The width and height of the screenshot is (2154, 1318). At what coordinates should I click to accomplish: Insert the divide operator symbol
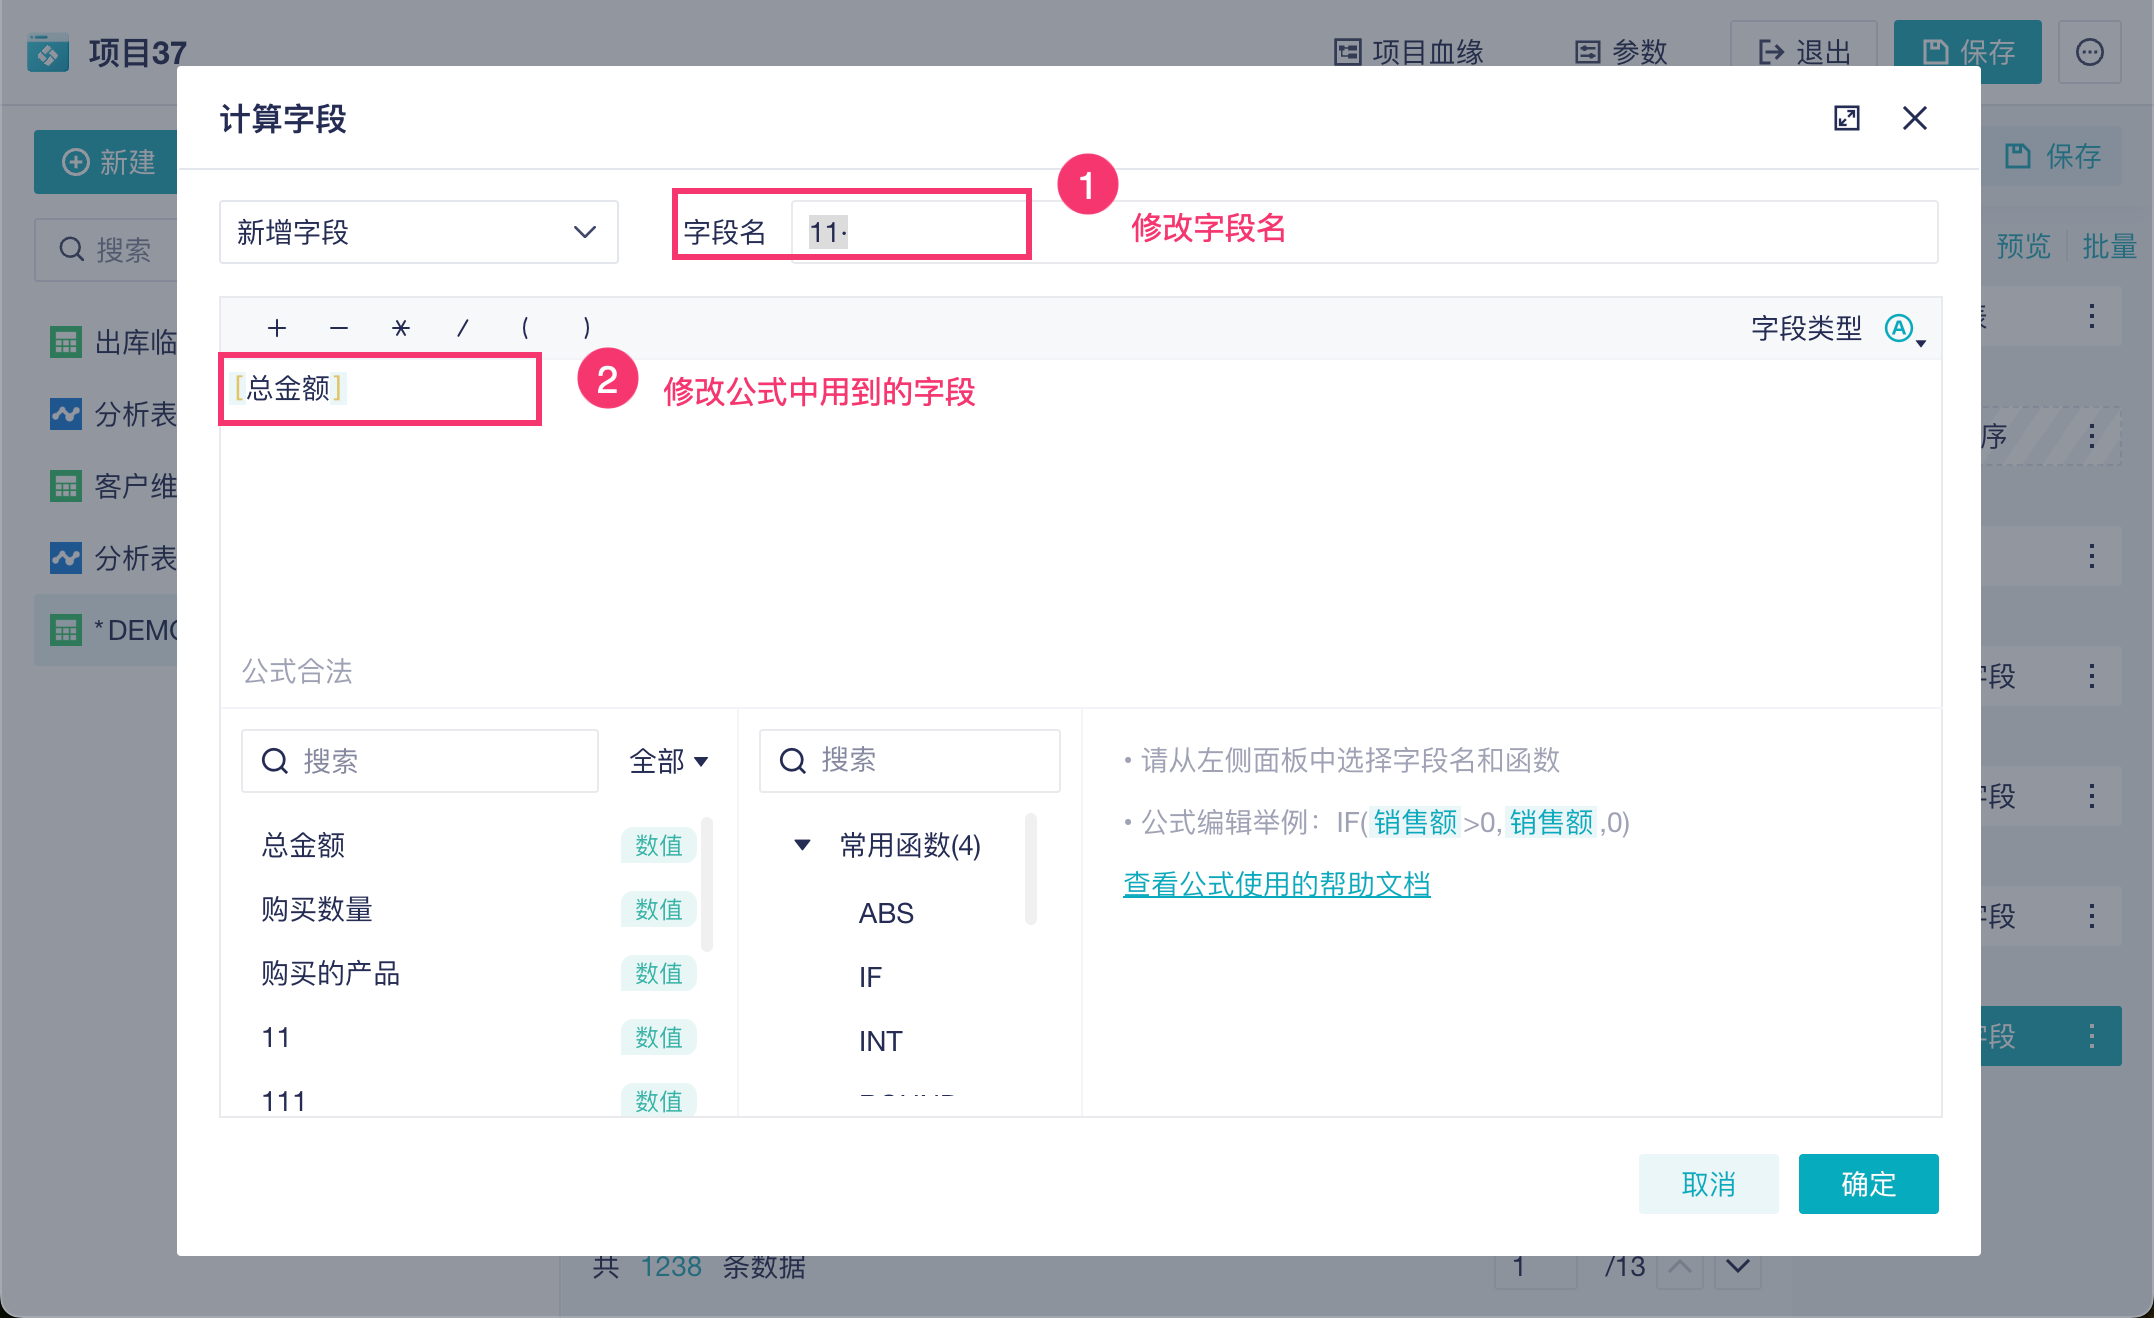click(x=462, y=328)
